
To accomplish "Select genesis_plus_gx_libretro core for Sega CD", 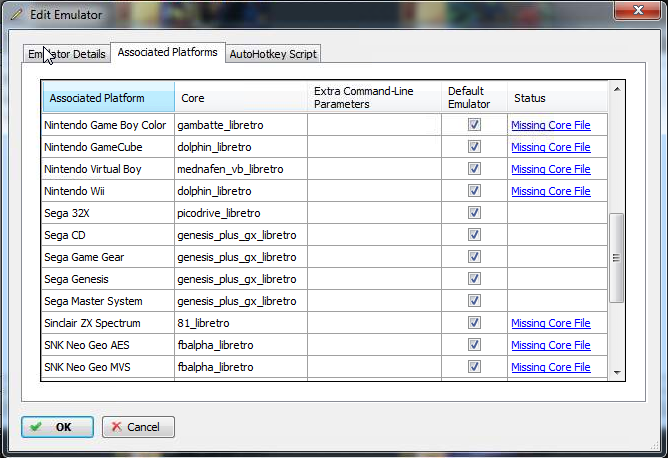I will (x=241, y=235).
